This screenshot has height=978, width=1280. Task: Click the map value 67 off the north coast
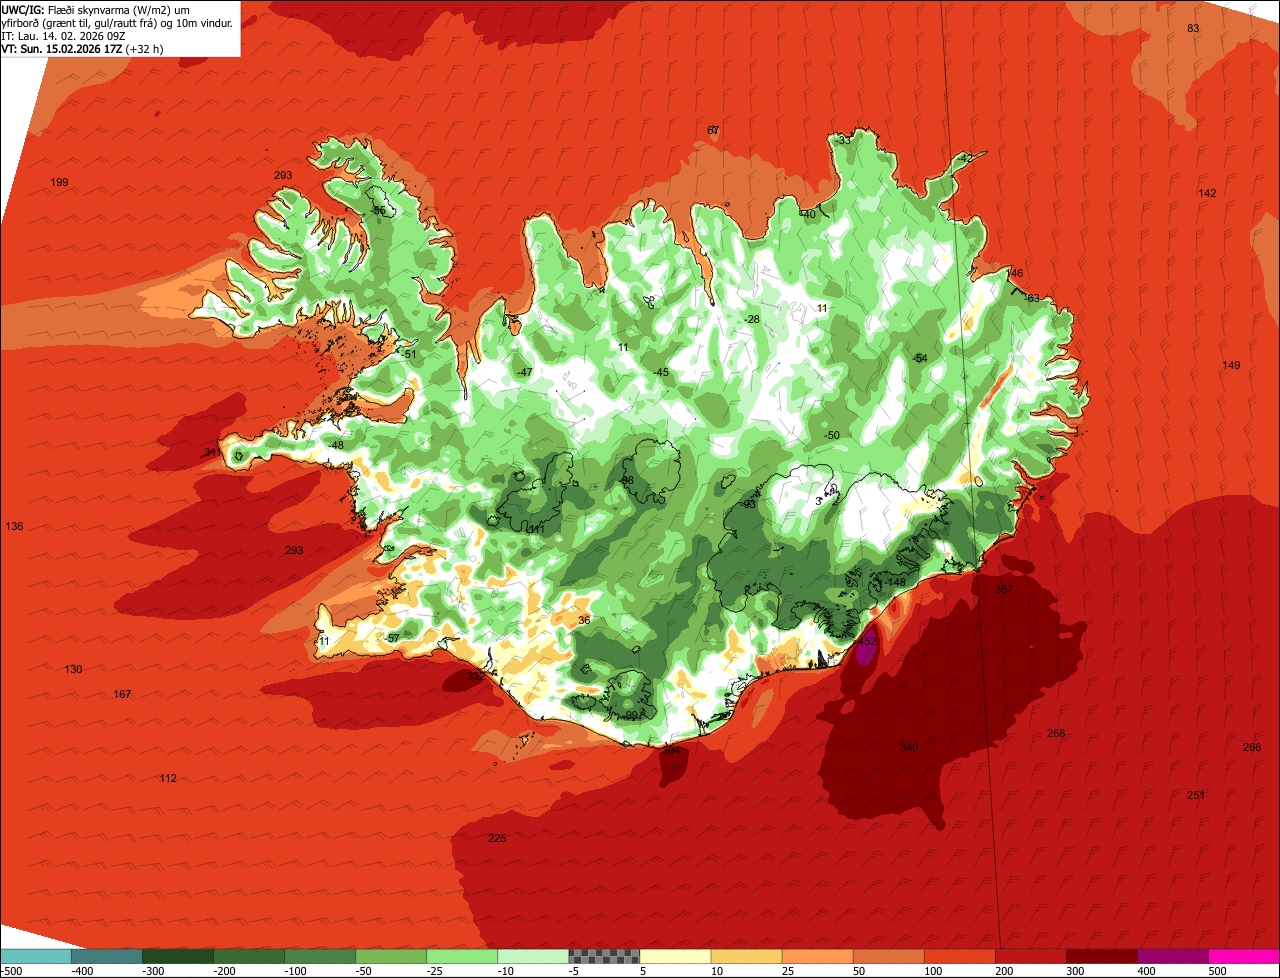[x=713, y=130]
